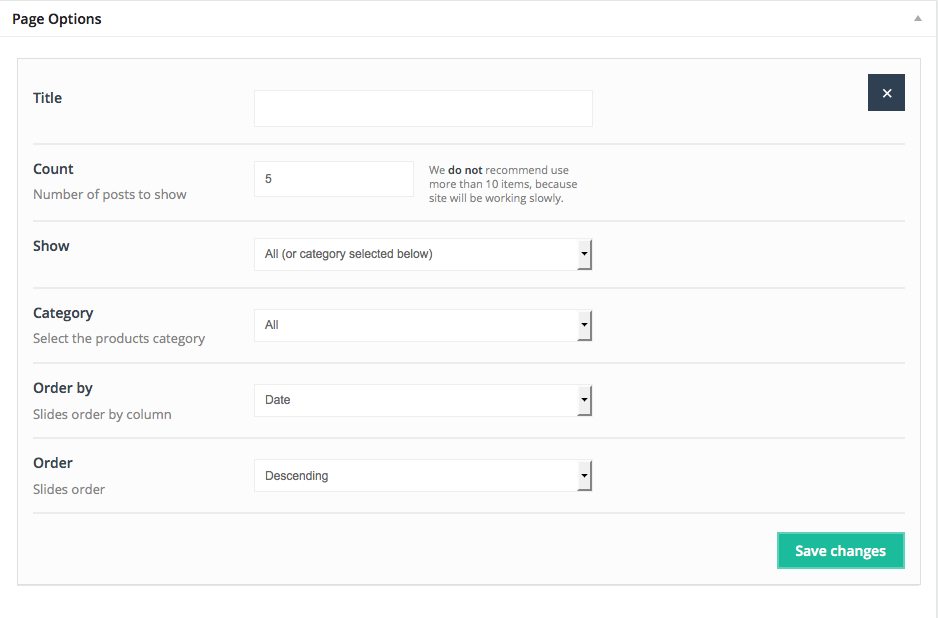Open the 'All (or category selected below)' select
938x618 pixels.
click(x=415, y=254)
